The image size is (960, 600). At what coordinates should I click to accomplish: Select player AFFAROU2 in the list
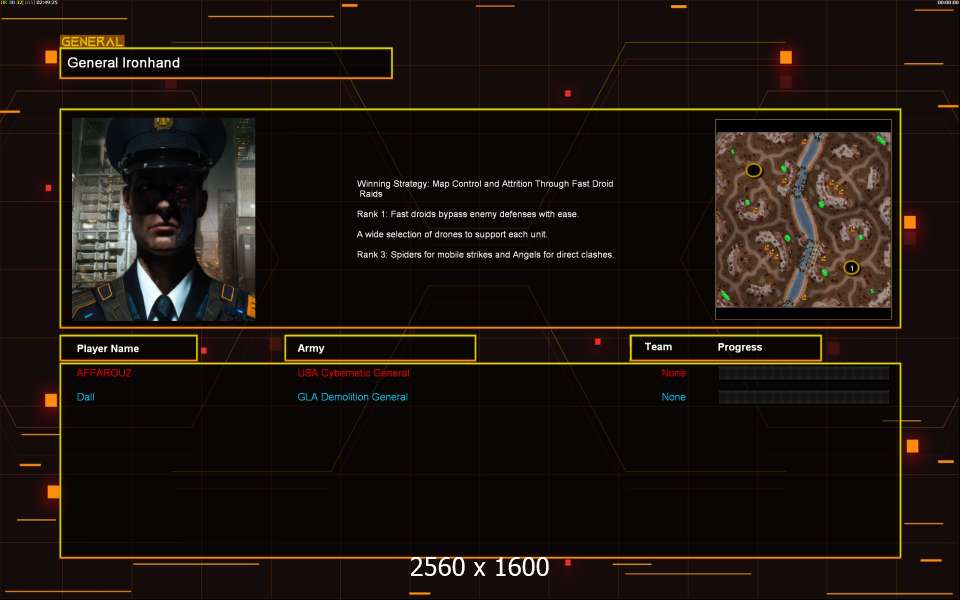(x=104, y=373)
